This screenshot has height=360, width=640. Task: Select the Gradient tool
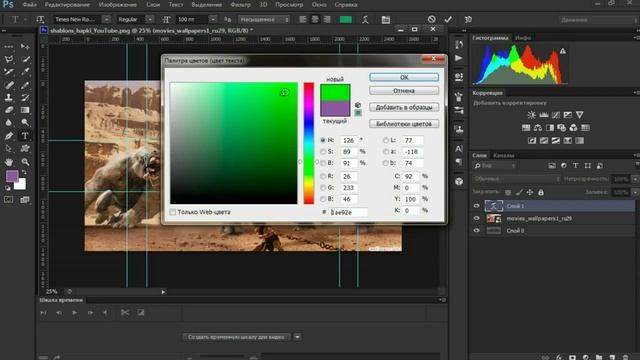25,110
